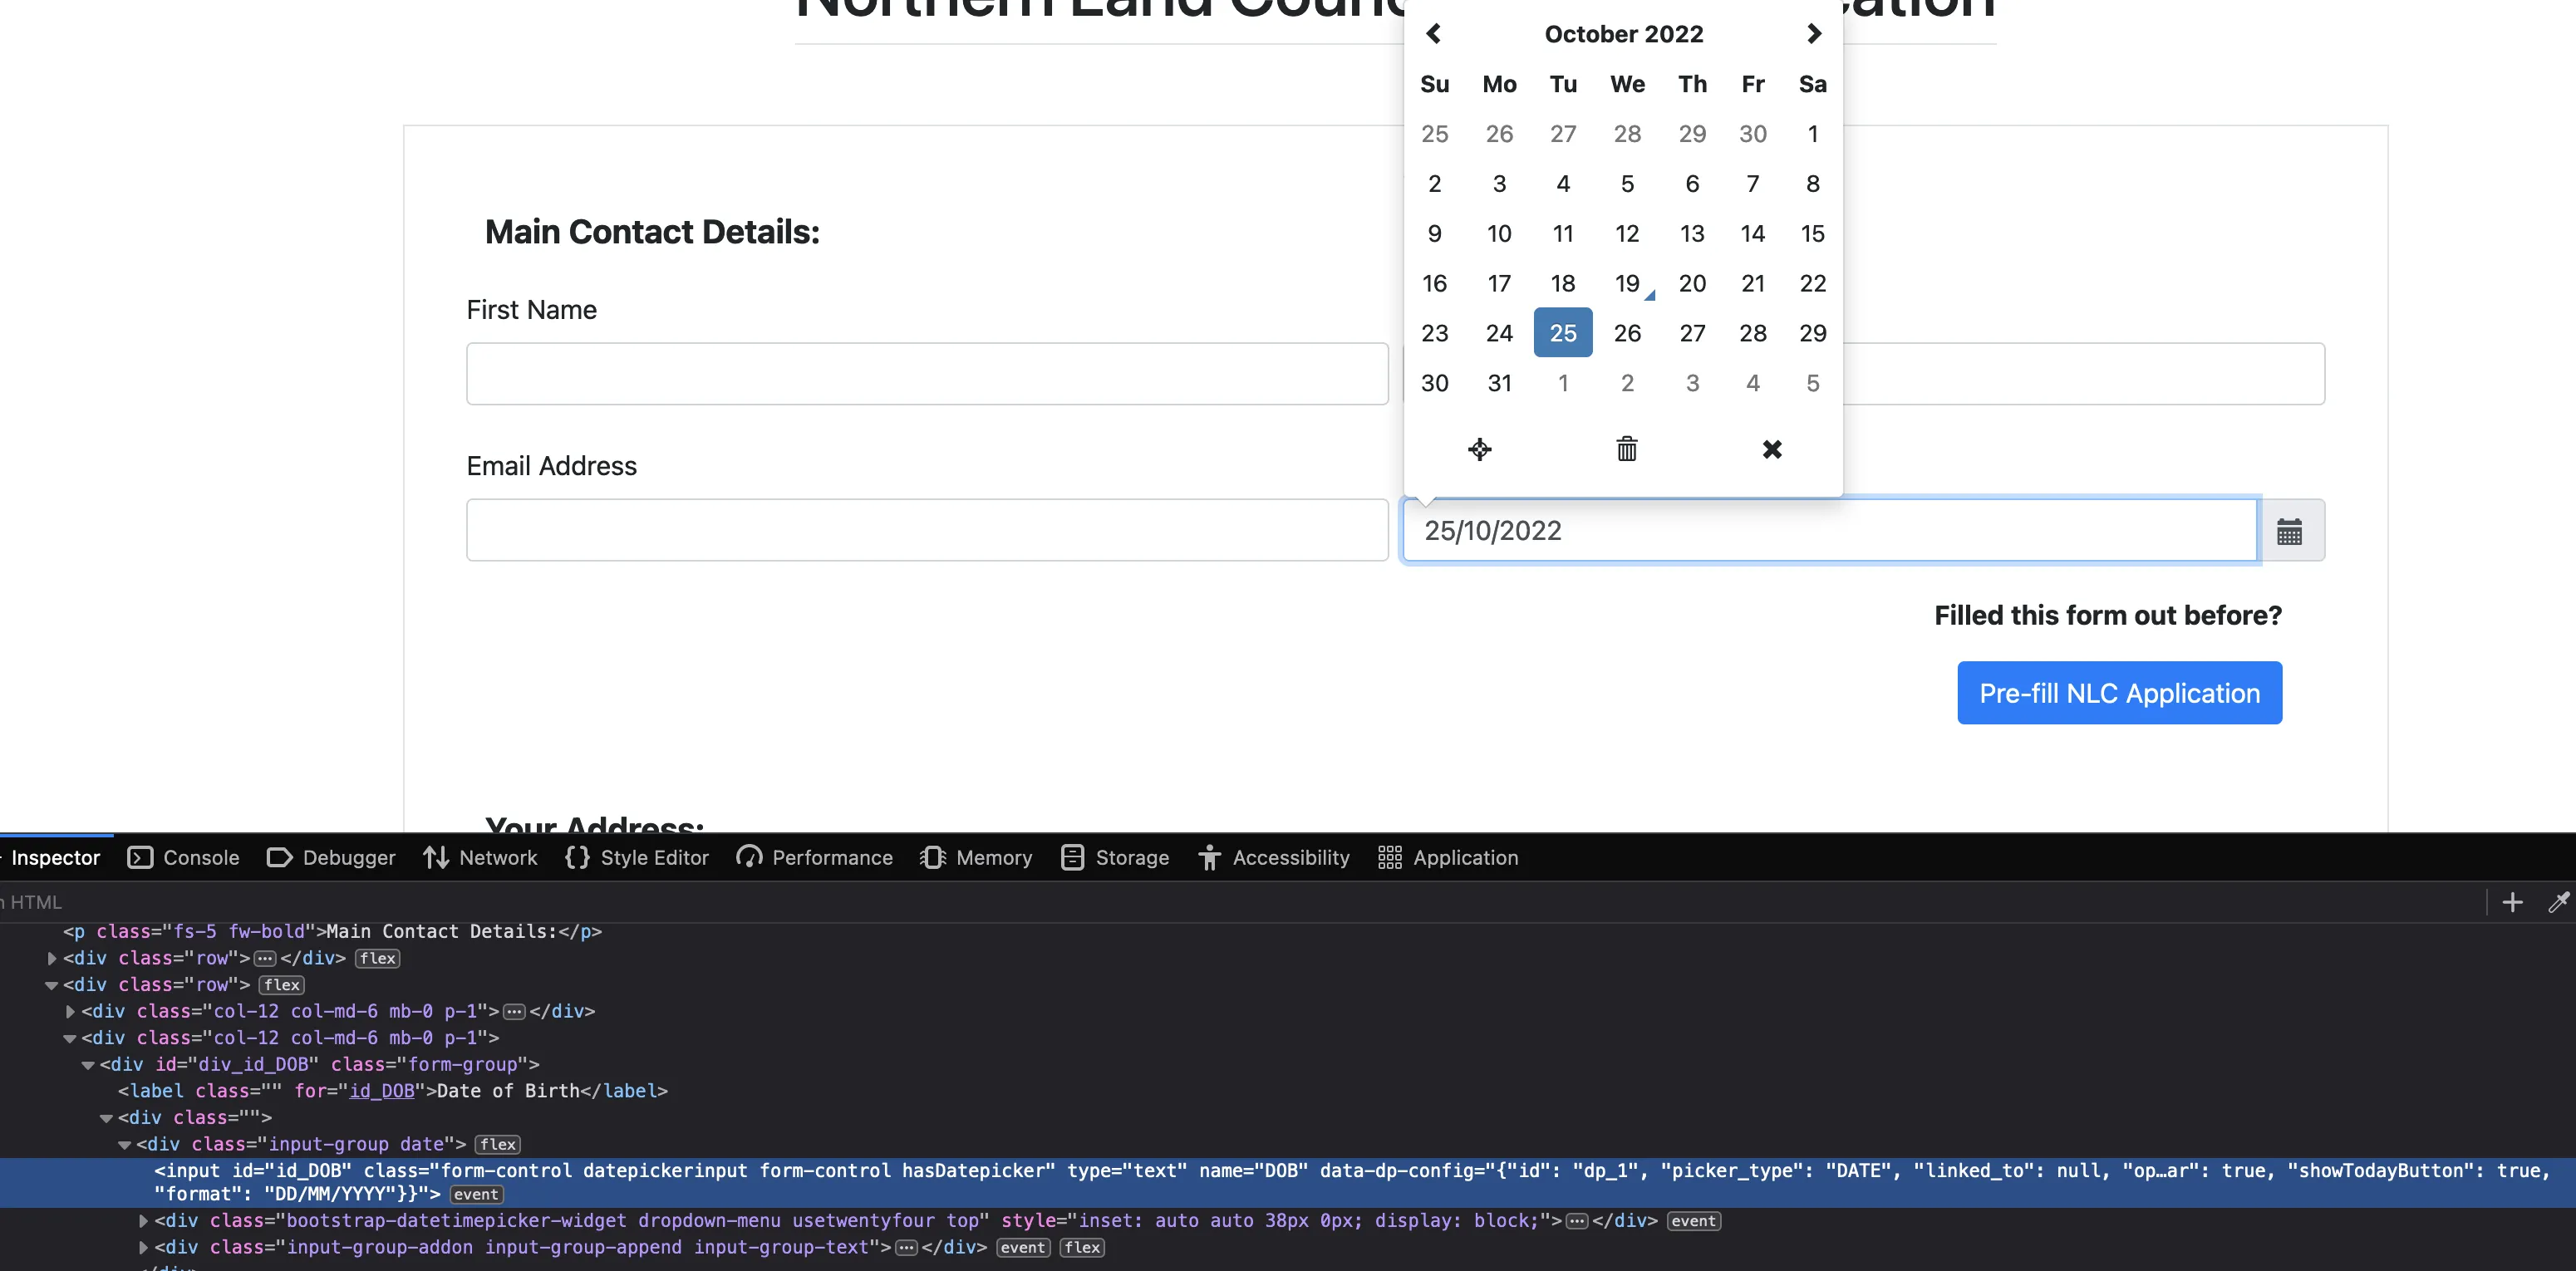The image size is (2576, 1271).
Task: Collapse the div_id_DOB form-group node
Action: [88, 1065]
